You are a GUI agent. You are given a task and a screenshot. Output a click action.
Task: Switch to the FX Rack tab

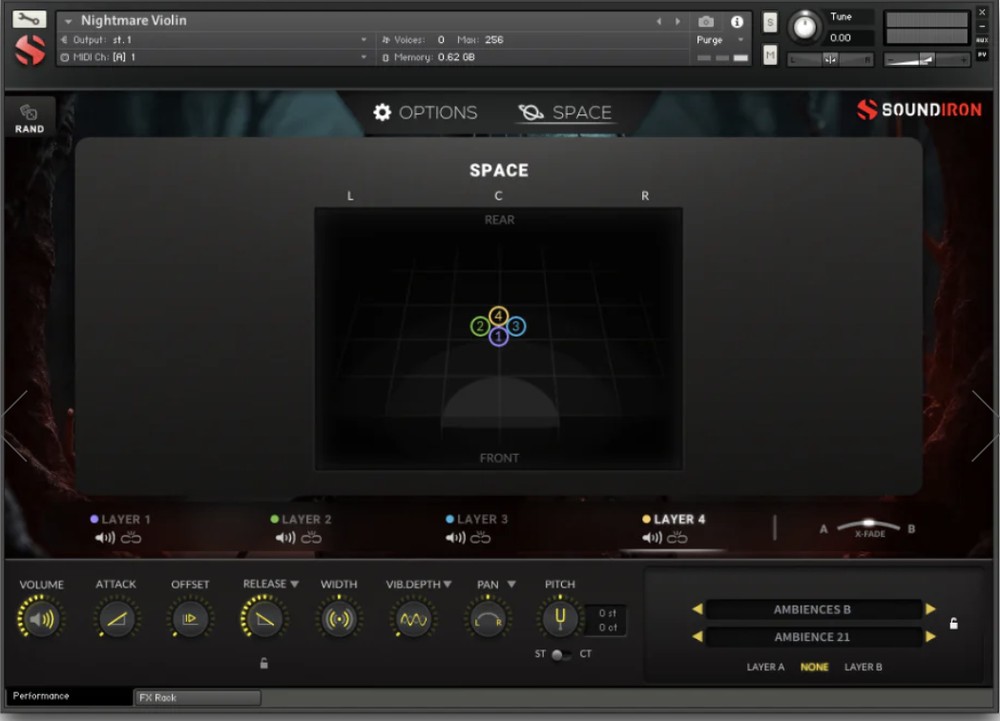[197, 697]
